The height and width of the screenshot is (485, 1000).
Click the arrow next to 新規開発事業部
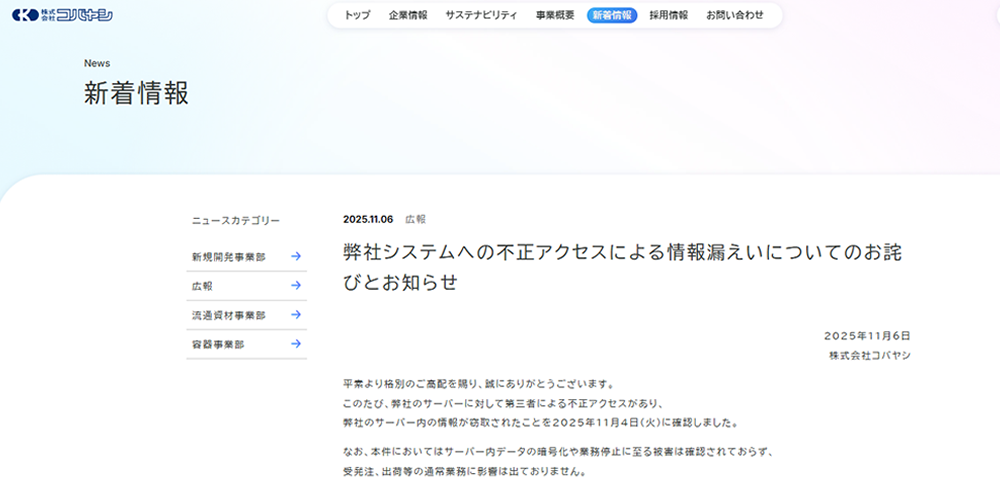tap(296, 257)
